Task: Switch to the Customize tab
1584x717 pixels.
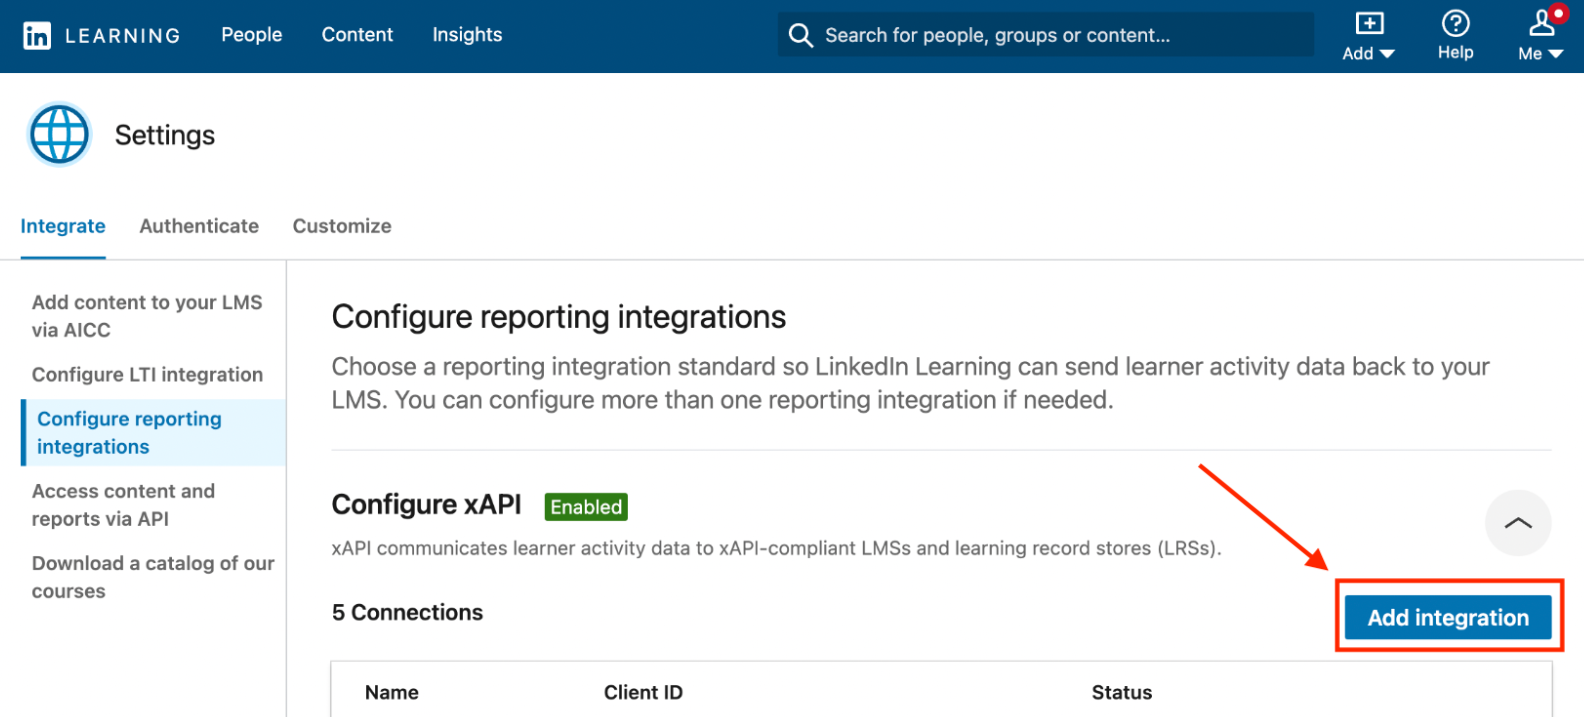Action: point(342,226)
